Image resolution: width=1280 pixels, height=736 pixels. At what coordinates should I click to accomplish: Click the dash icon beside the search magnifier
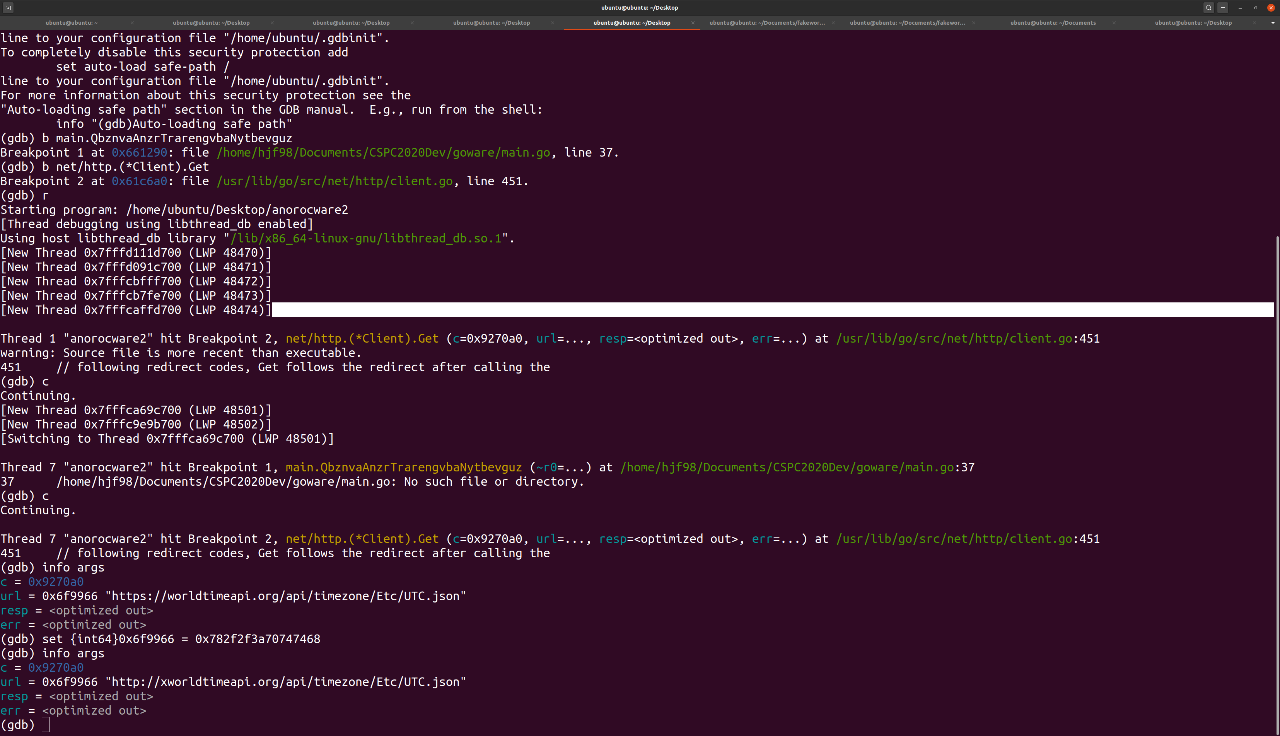coord(1222,7)
